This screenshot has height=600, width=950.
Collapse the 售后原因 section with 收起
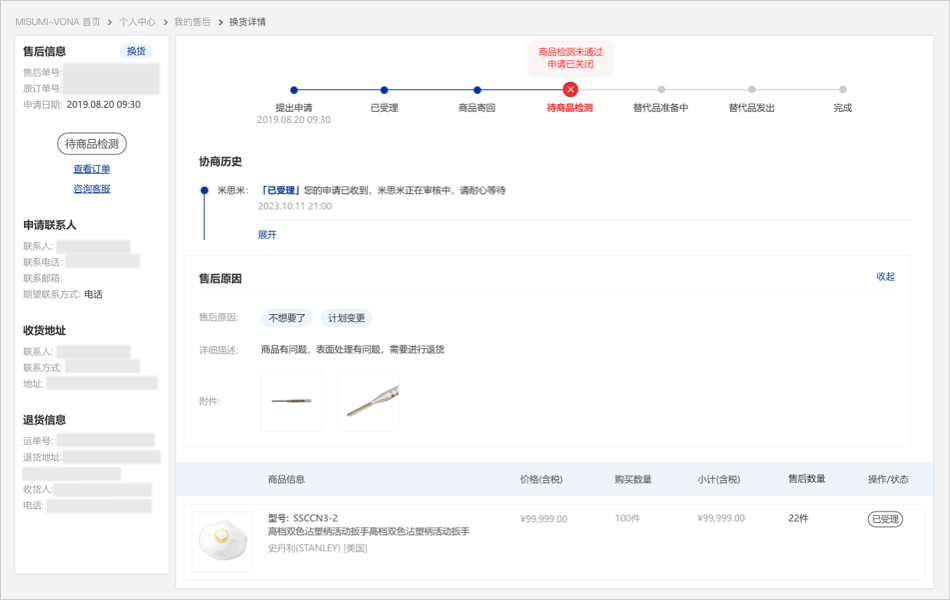(885, 277)
